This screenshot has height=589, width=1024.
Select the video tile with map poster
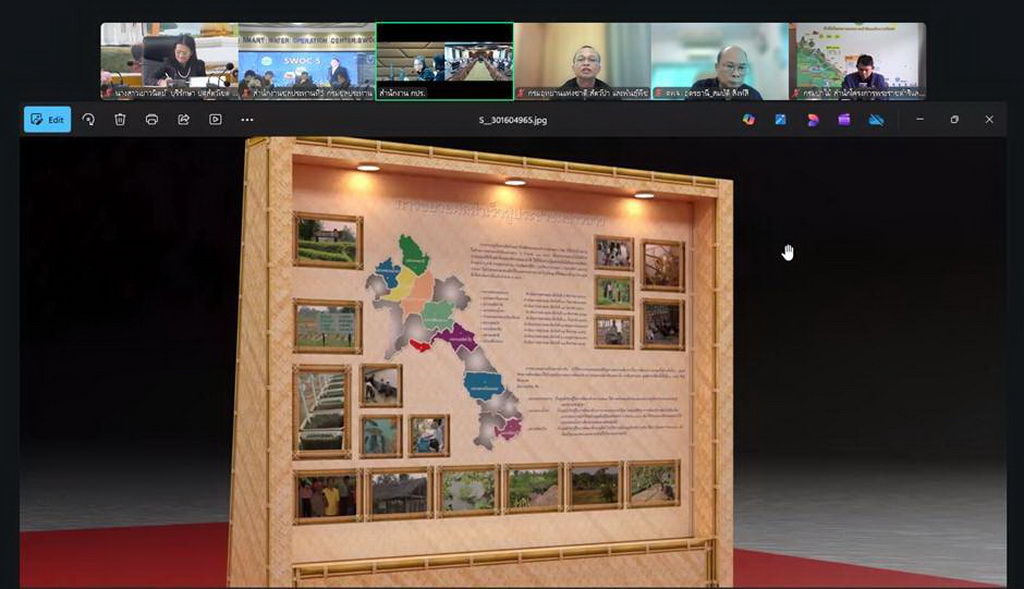coord(857,60)
